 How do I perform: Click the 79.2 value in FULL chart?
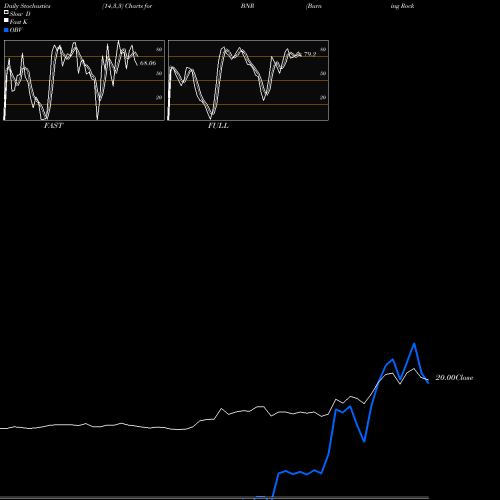click(x=310, y=54)
